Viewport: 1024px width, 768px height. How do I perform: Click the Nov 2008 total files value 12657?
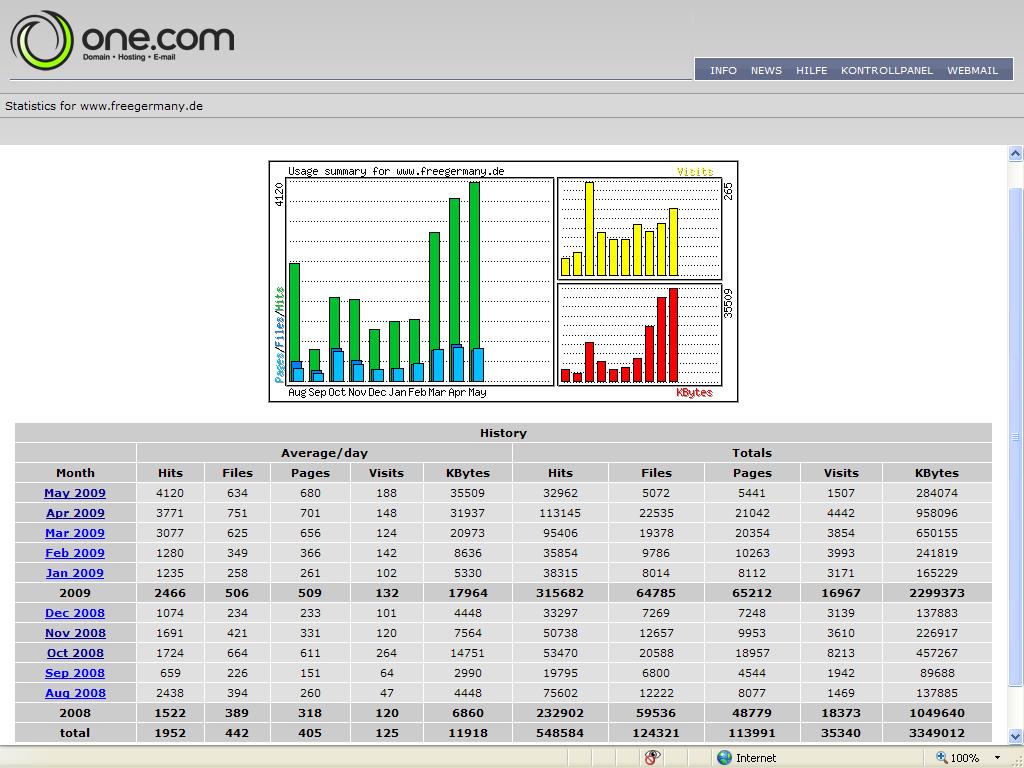(x=656, y=633)
